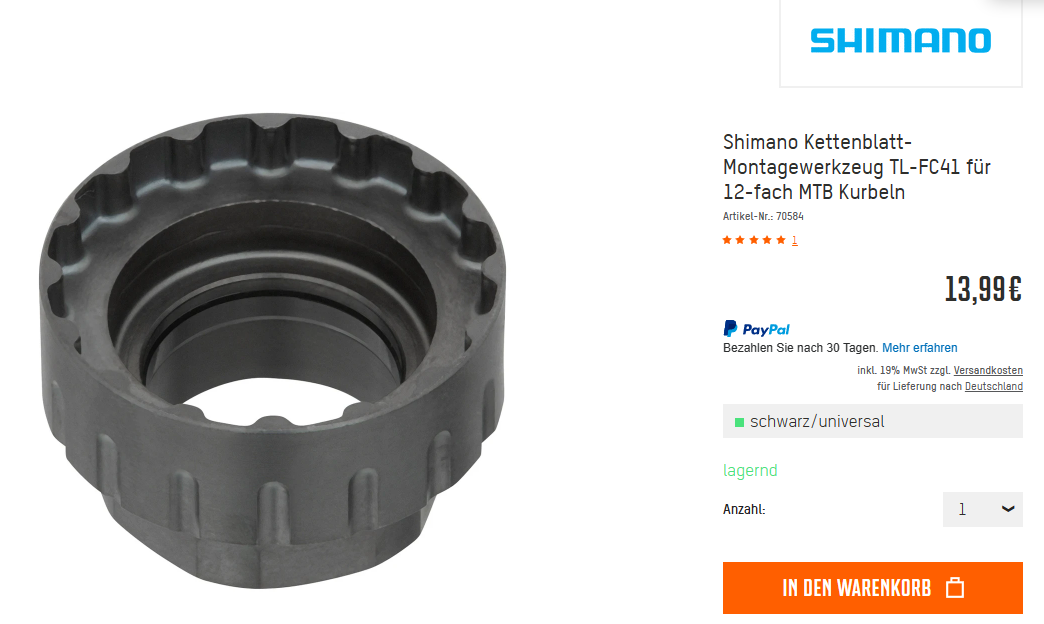Change delivery country via the Deutschland link
Image resolution: width=1044 pixels, height=624 pixels.
993,386
